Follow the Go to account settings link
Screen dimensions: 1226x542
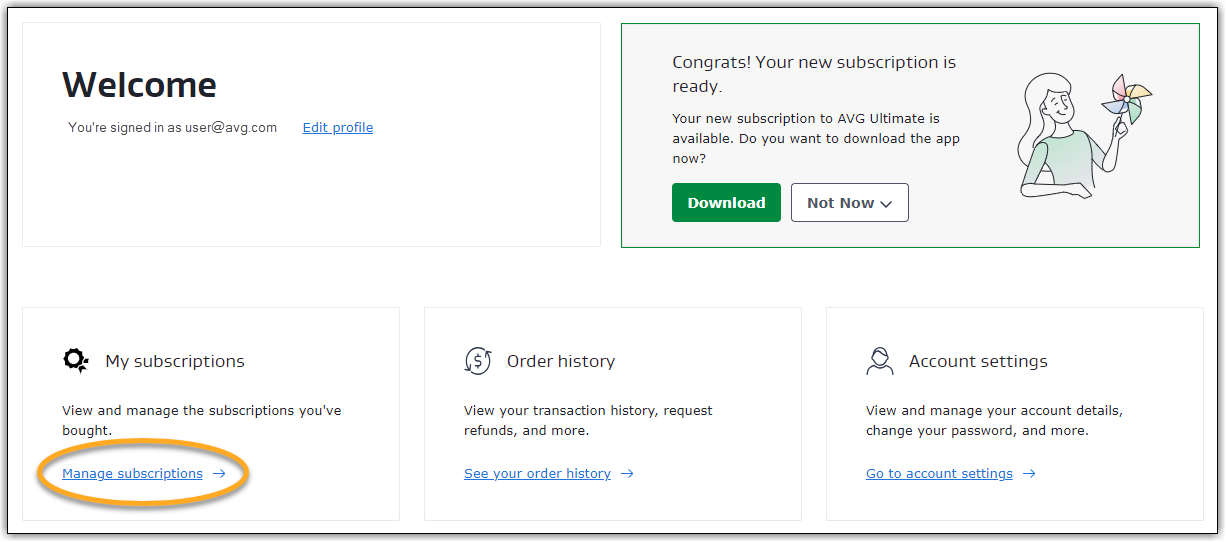[939, 474]
